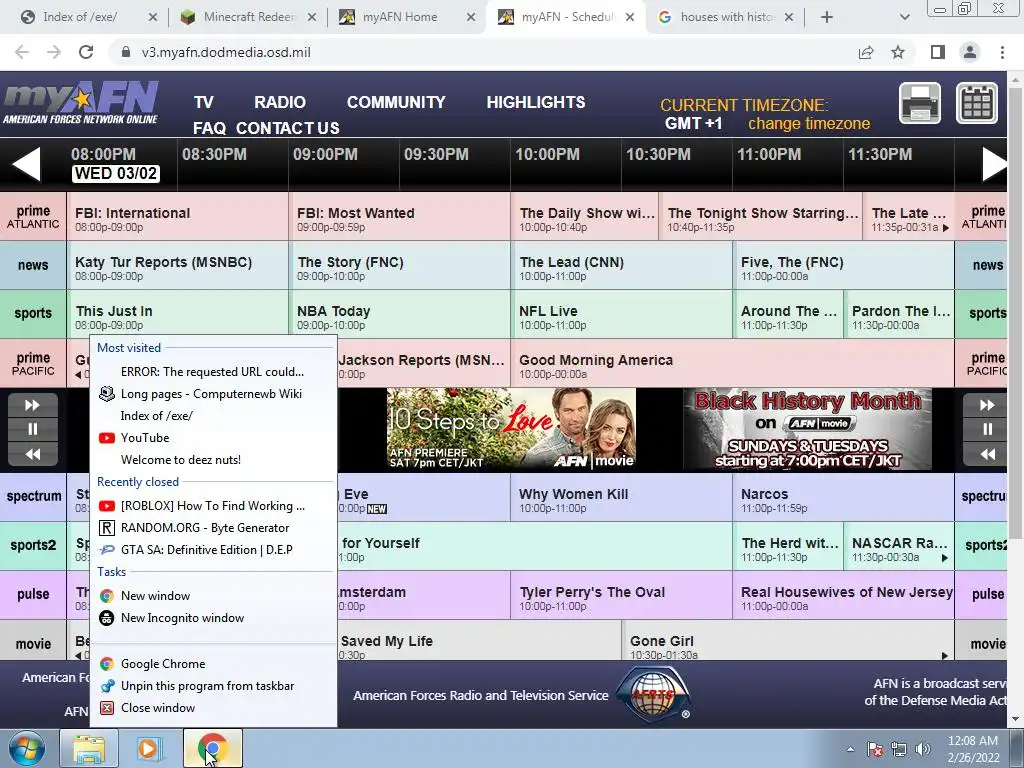Open Long pages - Computernewb Wiki entry

pyautogui.click(x=213, y=394)
